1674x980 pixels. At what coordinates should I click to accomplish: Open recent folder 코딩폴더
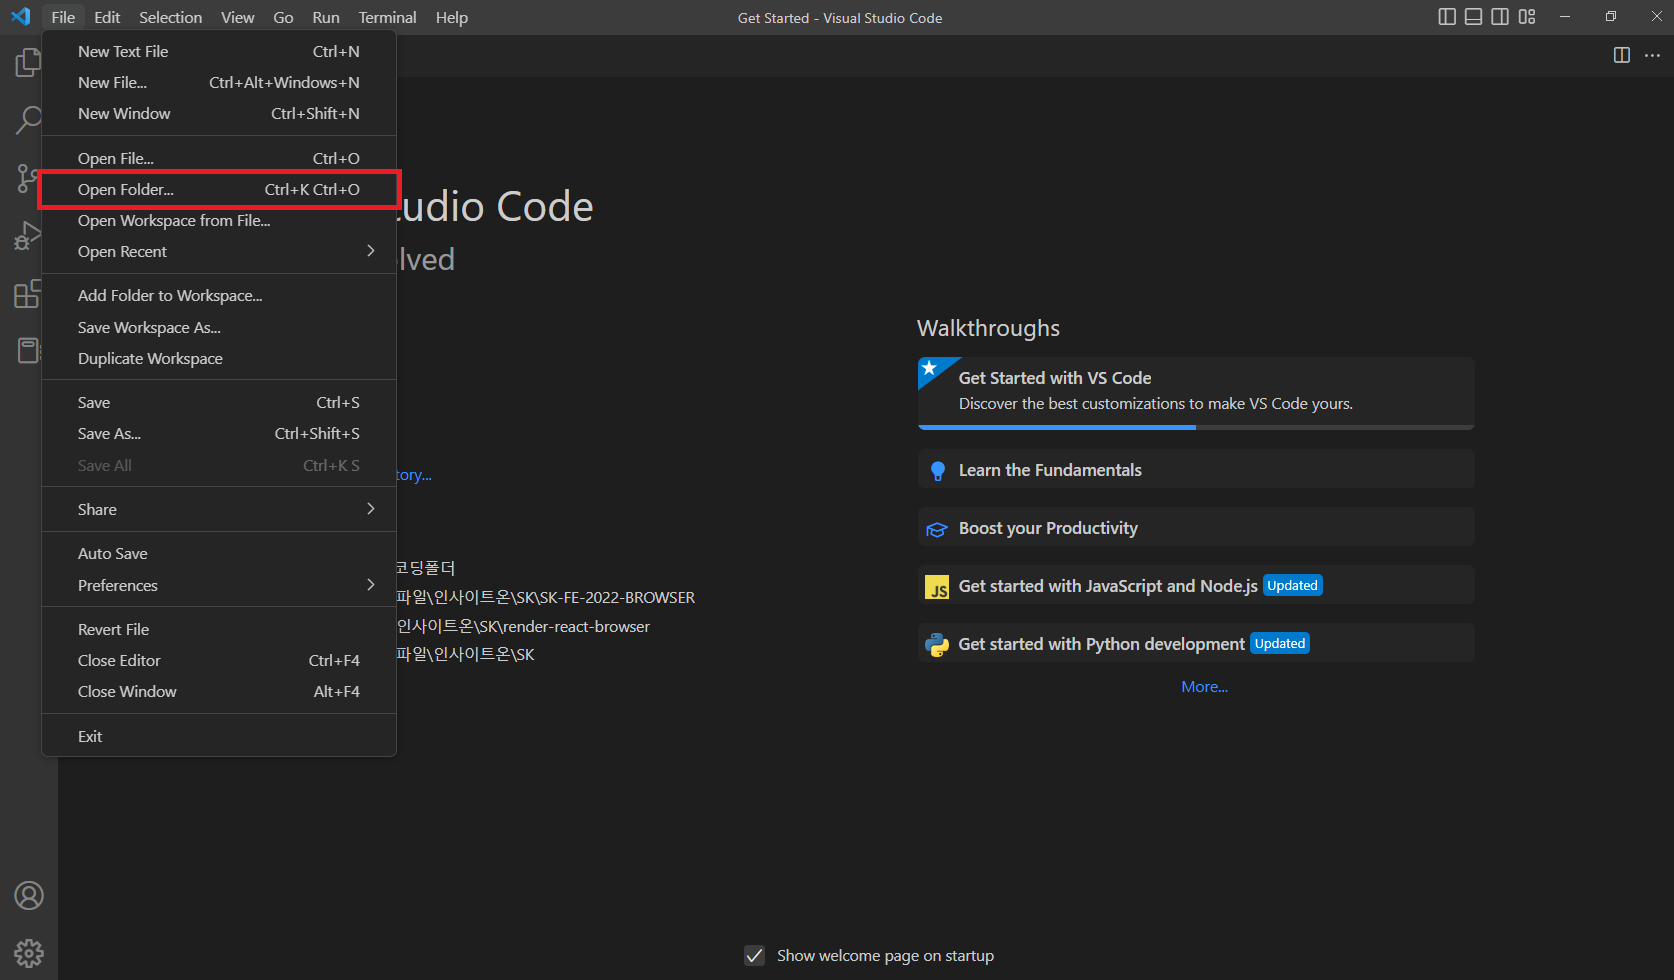(x=426, y=568)
